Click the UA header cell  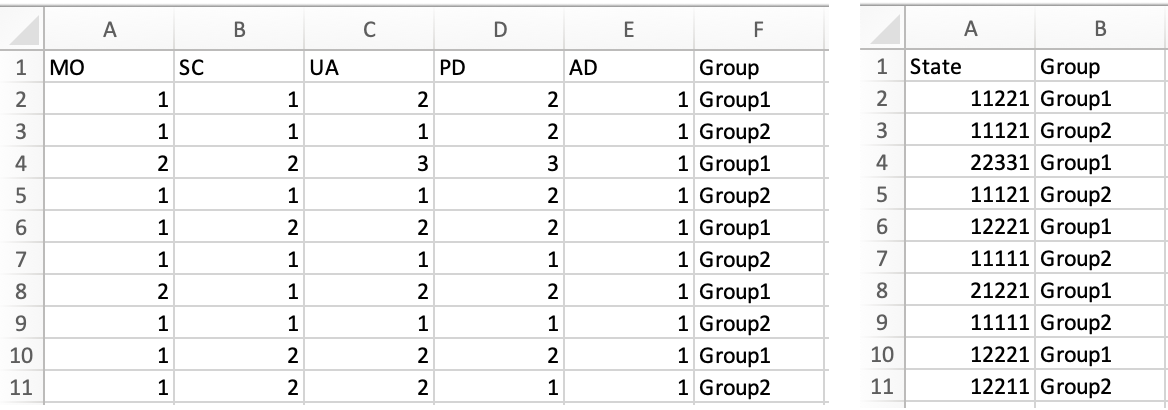point(368,68)
